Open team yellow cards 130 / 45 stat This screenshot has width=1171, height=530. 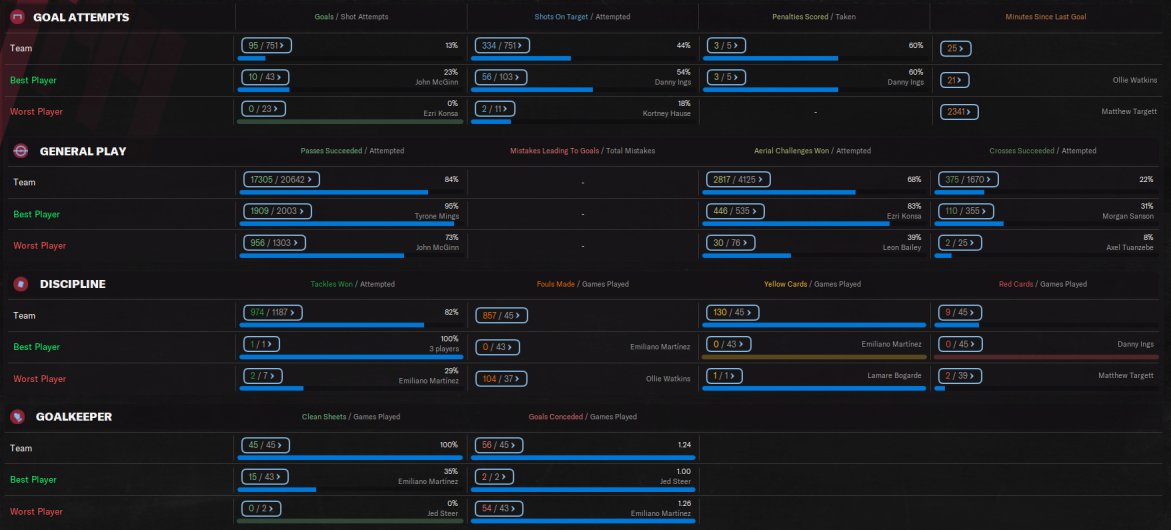coord(733,312)
